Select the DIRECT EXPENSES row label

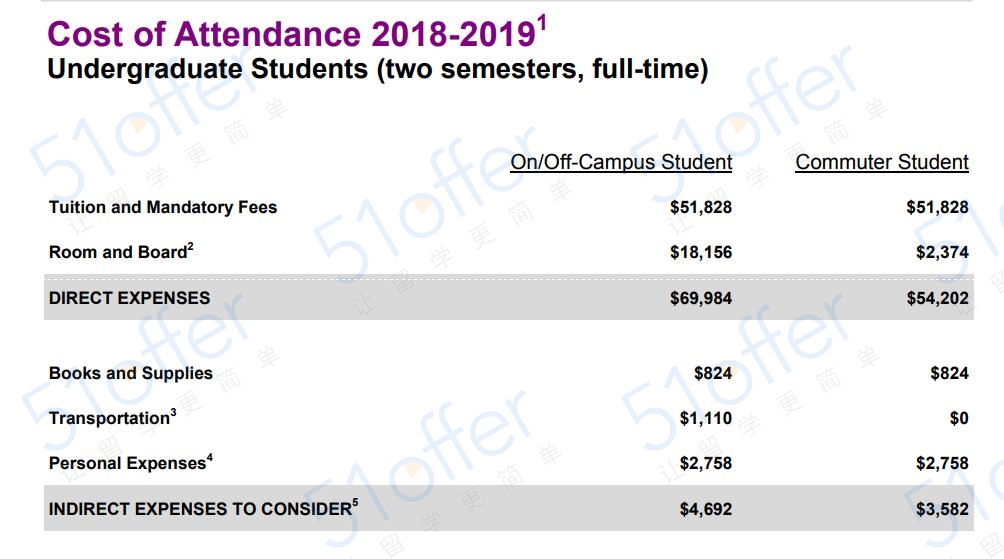(x=129, y=298)
